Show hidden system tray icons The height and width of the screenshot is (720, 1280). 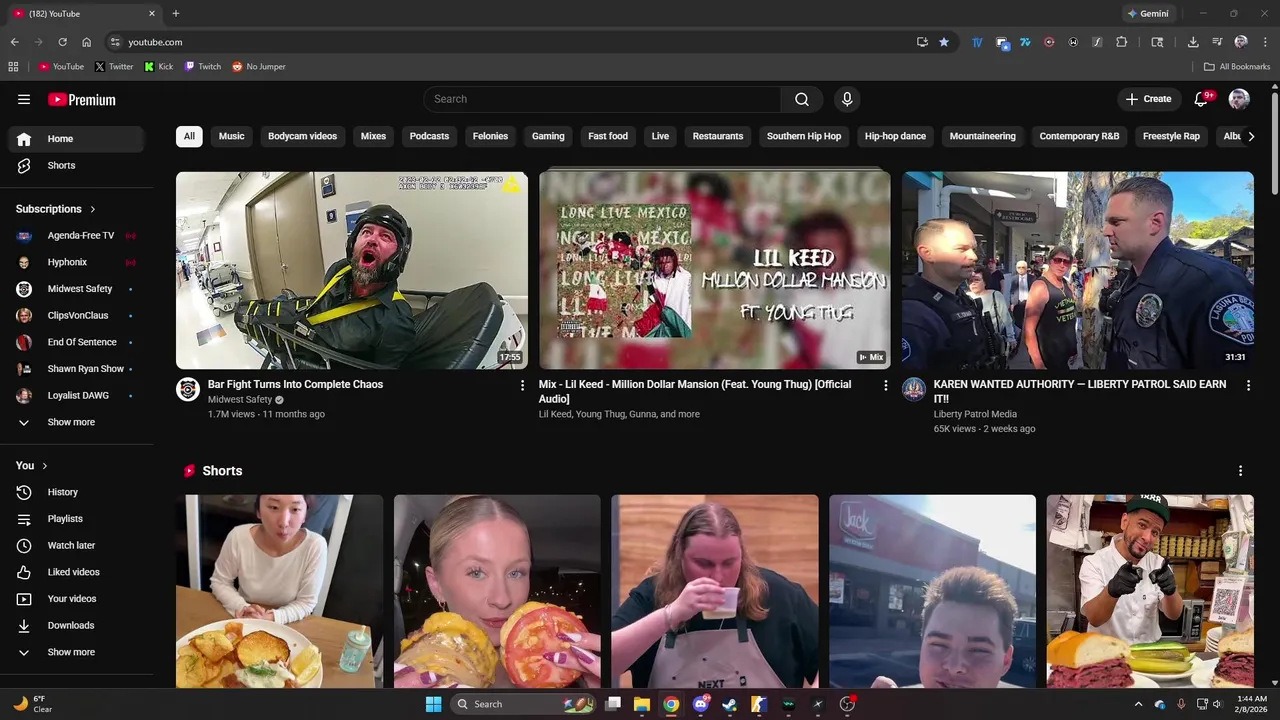(1138, 704)
